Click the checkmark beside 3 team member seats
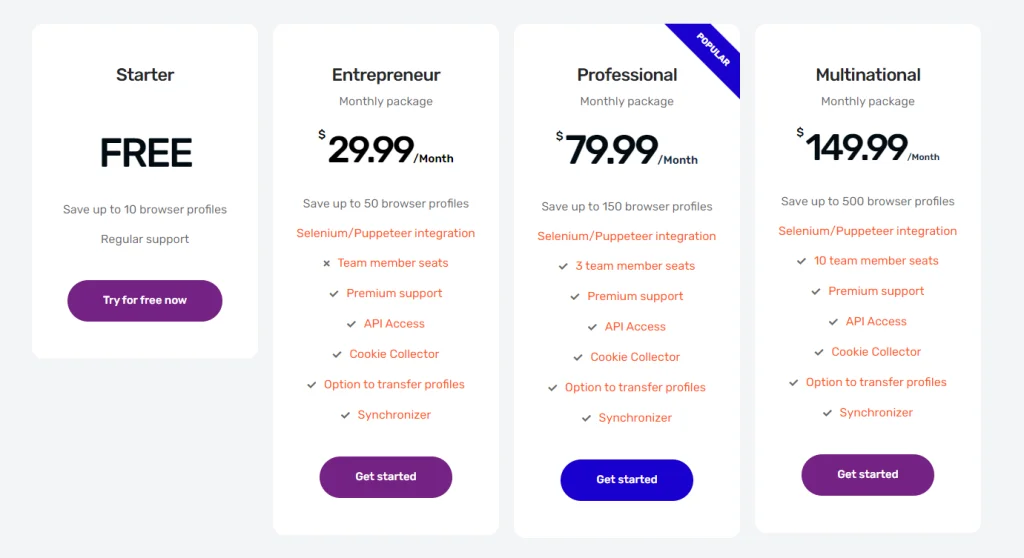This screenshot has height=558, width=1024. 564,267
